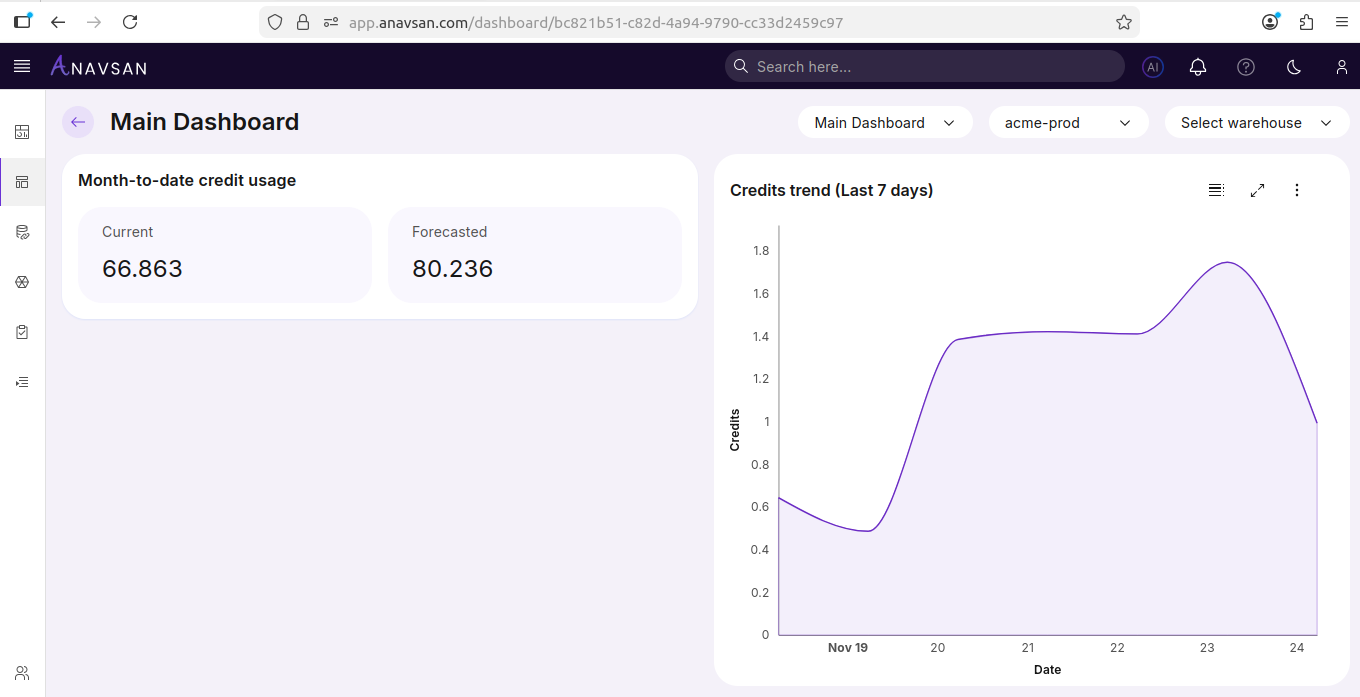Open the user account icon
Image resolution: width=1360 pixels, height=697 pixels.
[1341, 67]
